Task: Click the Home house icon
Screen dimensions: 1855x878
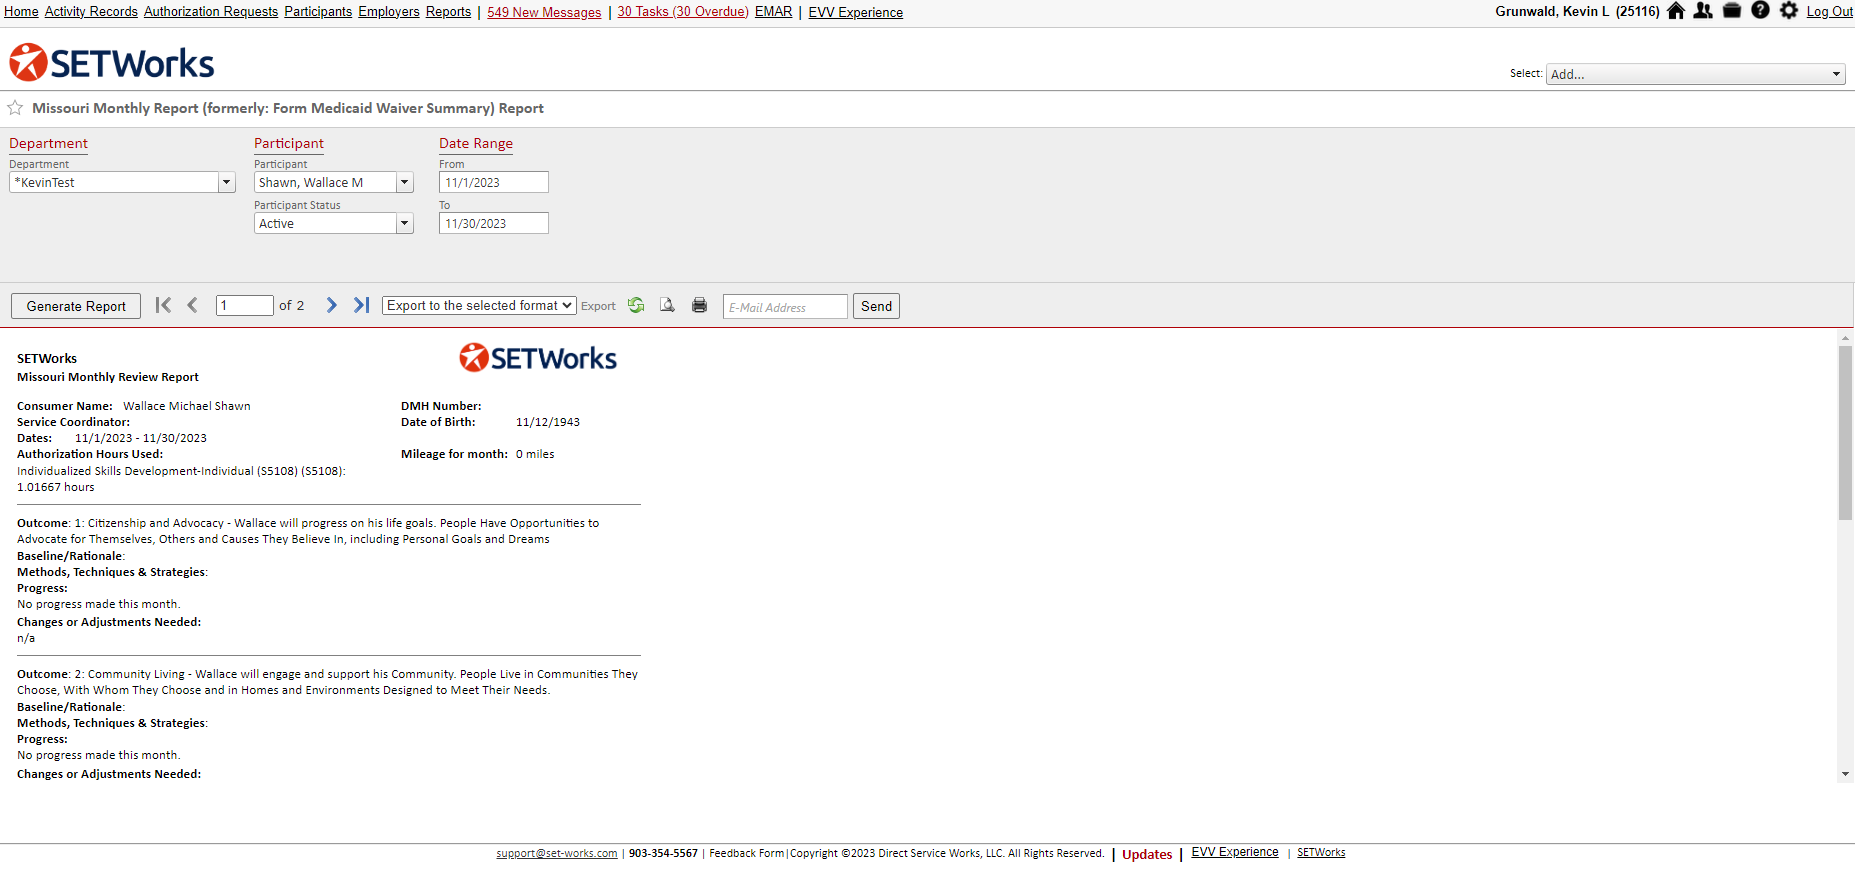Action: click(1676, 11)
